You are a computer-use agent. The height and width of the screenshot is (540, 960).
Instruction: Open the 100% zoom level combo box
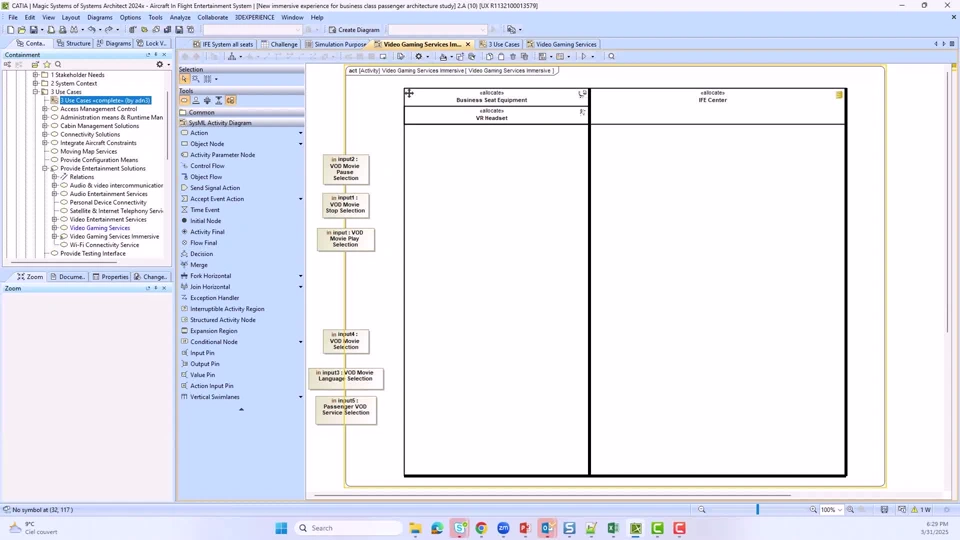pos(831,509)
